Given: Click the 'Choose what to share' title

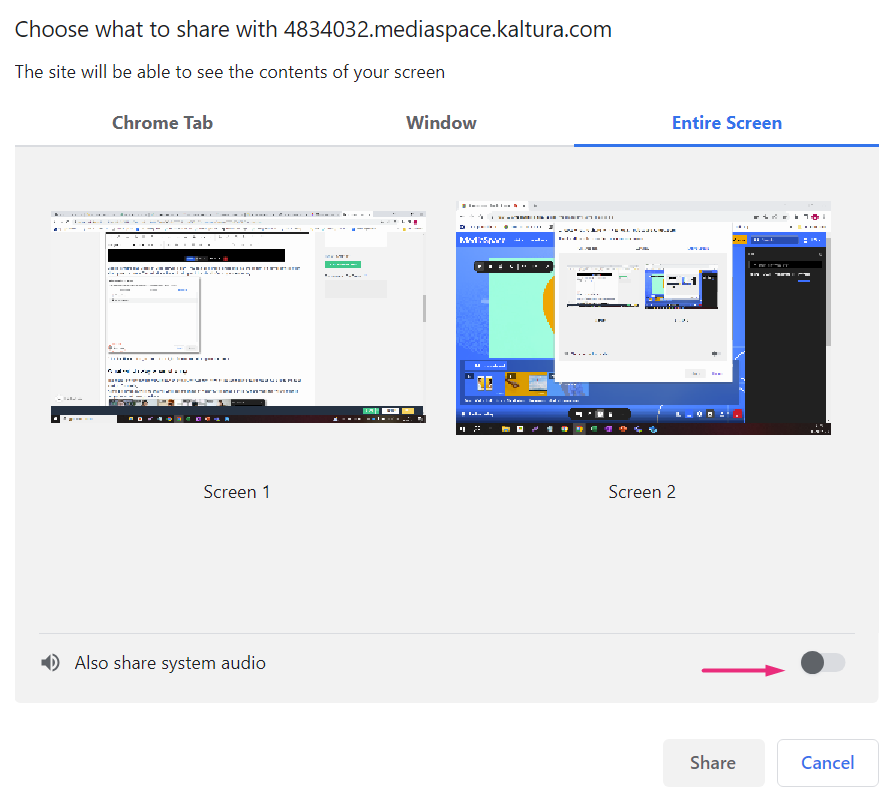Looking at the screenshot, I should pyautogui.click(x=313, y=29).
